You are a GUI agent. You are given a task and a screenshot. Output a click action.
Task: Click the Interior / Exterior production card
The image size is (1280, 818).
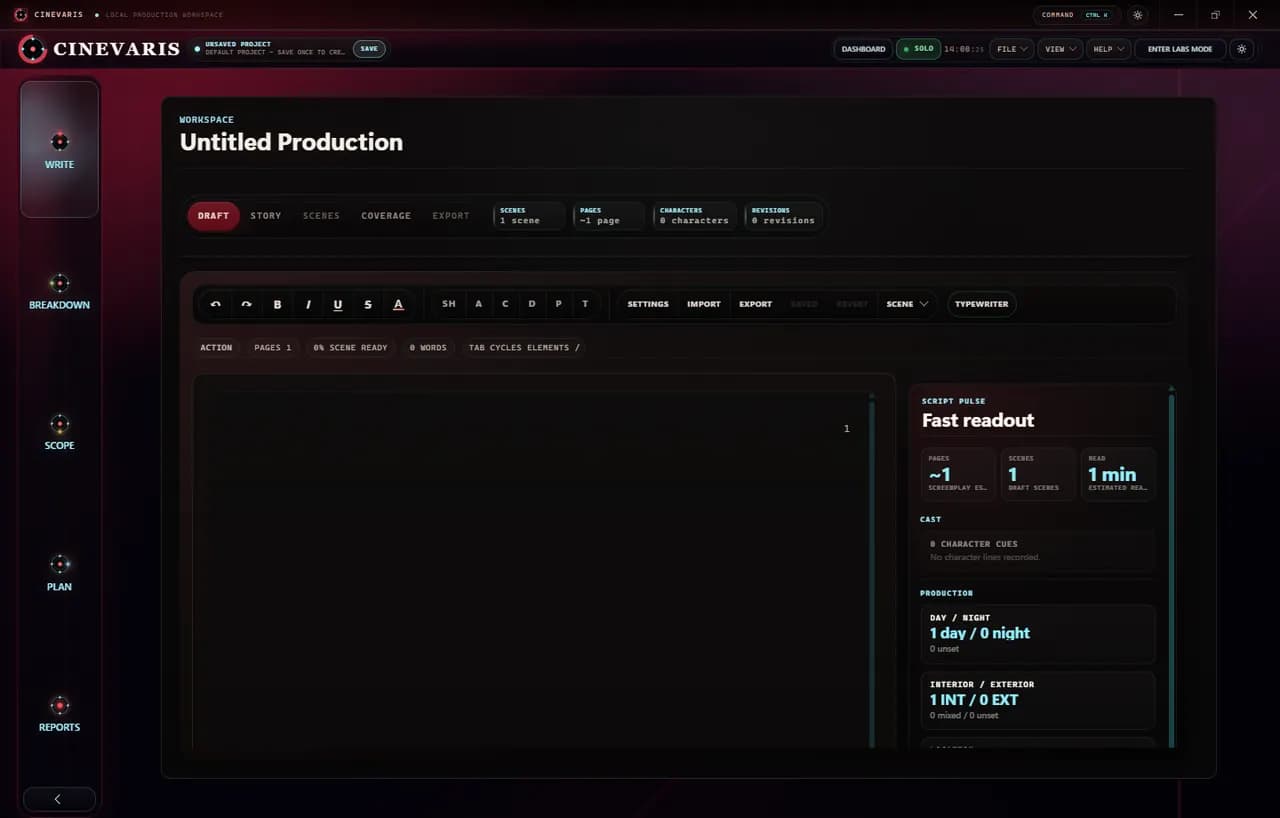(x=1037, y=700)
